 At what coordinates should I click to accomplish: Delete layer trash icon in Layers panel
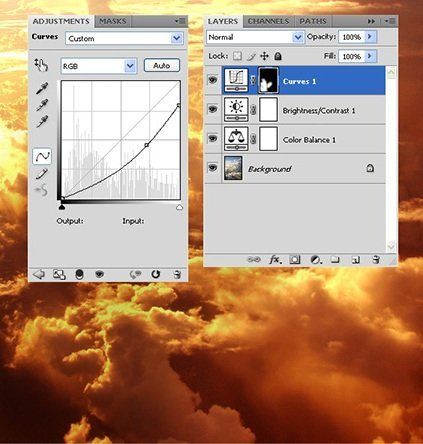(376, 259)
